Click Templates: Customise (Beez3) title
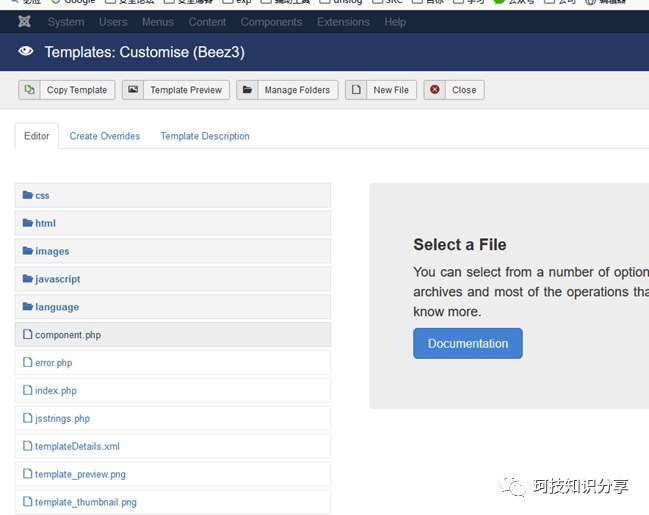This screenshot has height=515, width=649. (x=144, y=52)
